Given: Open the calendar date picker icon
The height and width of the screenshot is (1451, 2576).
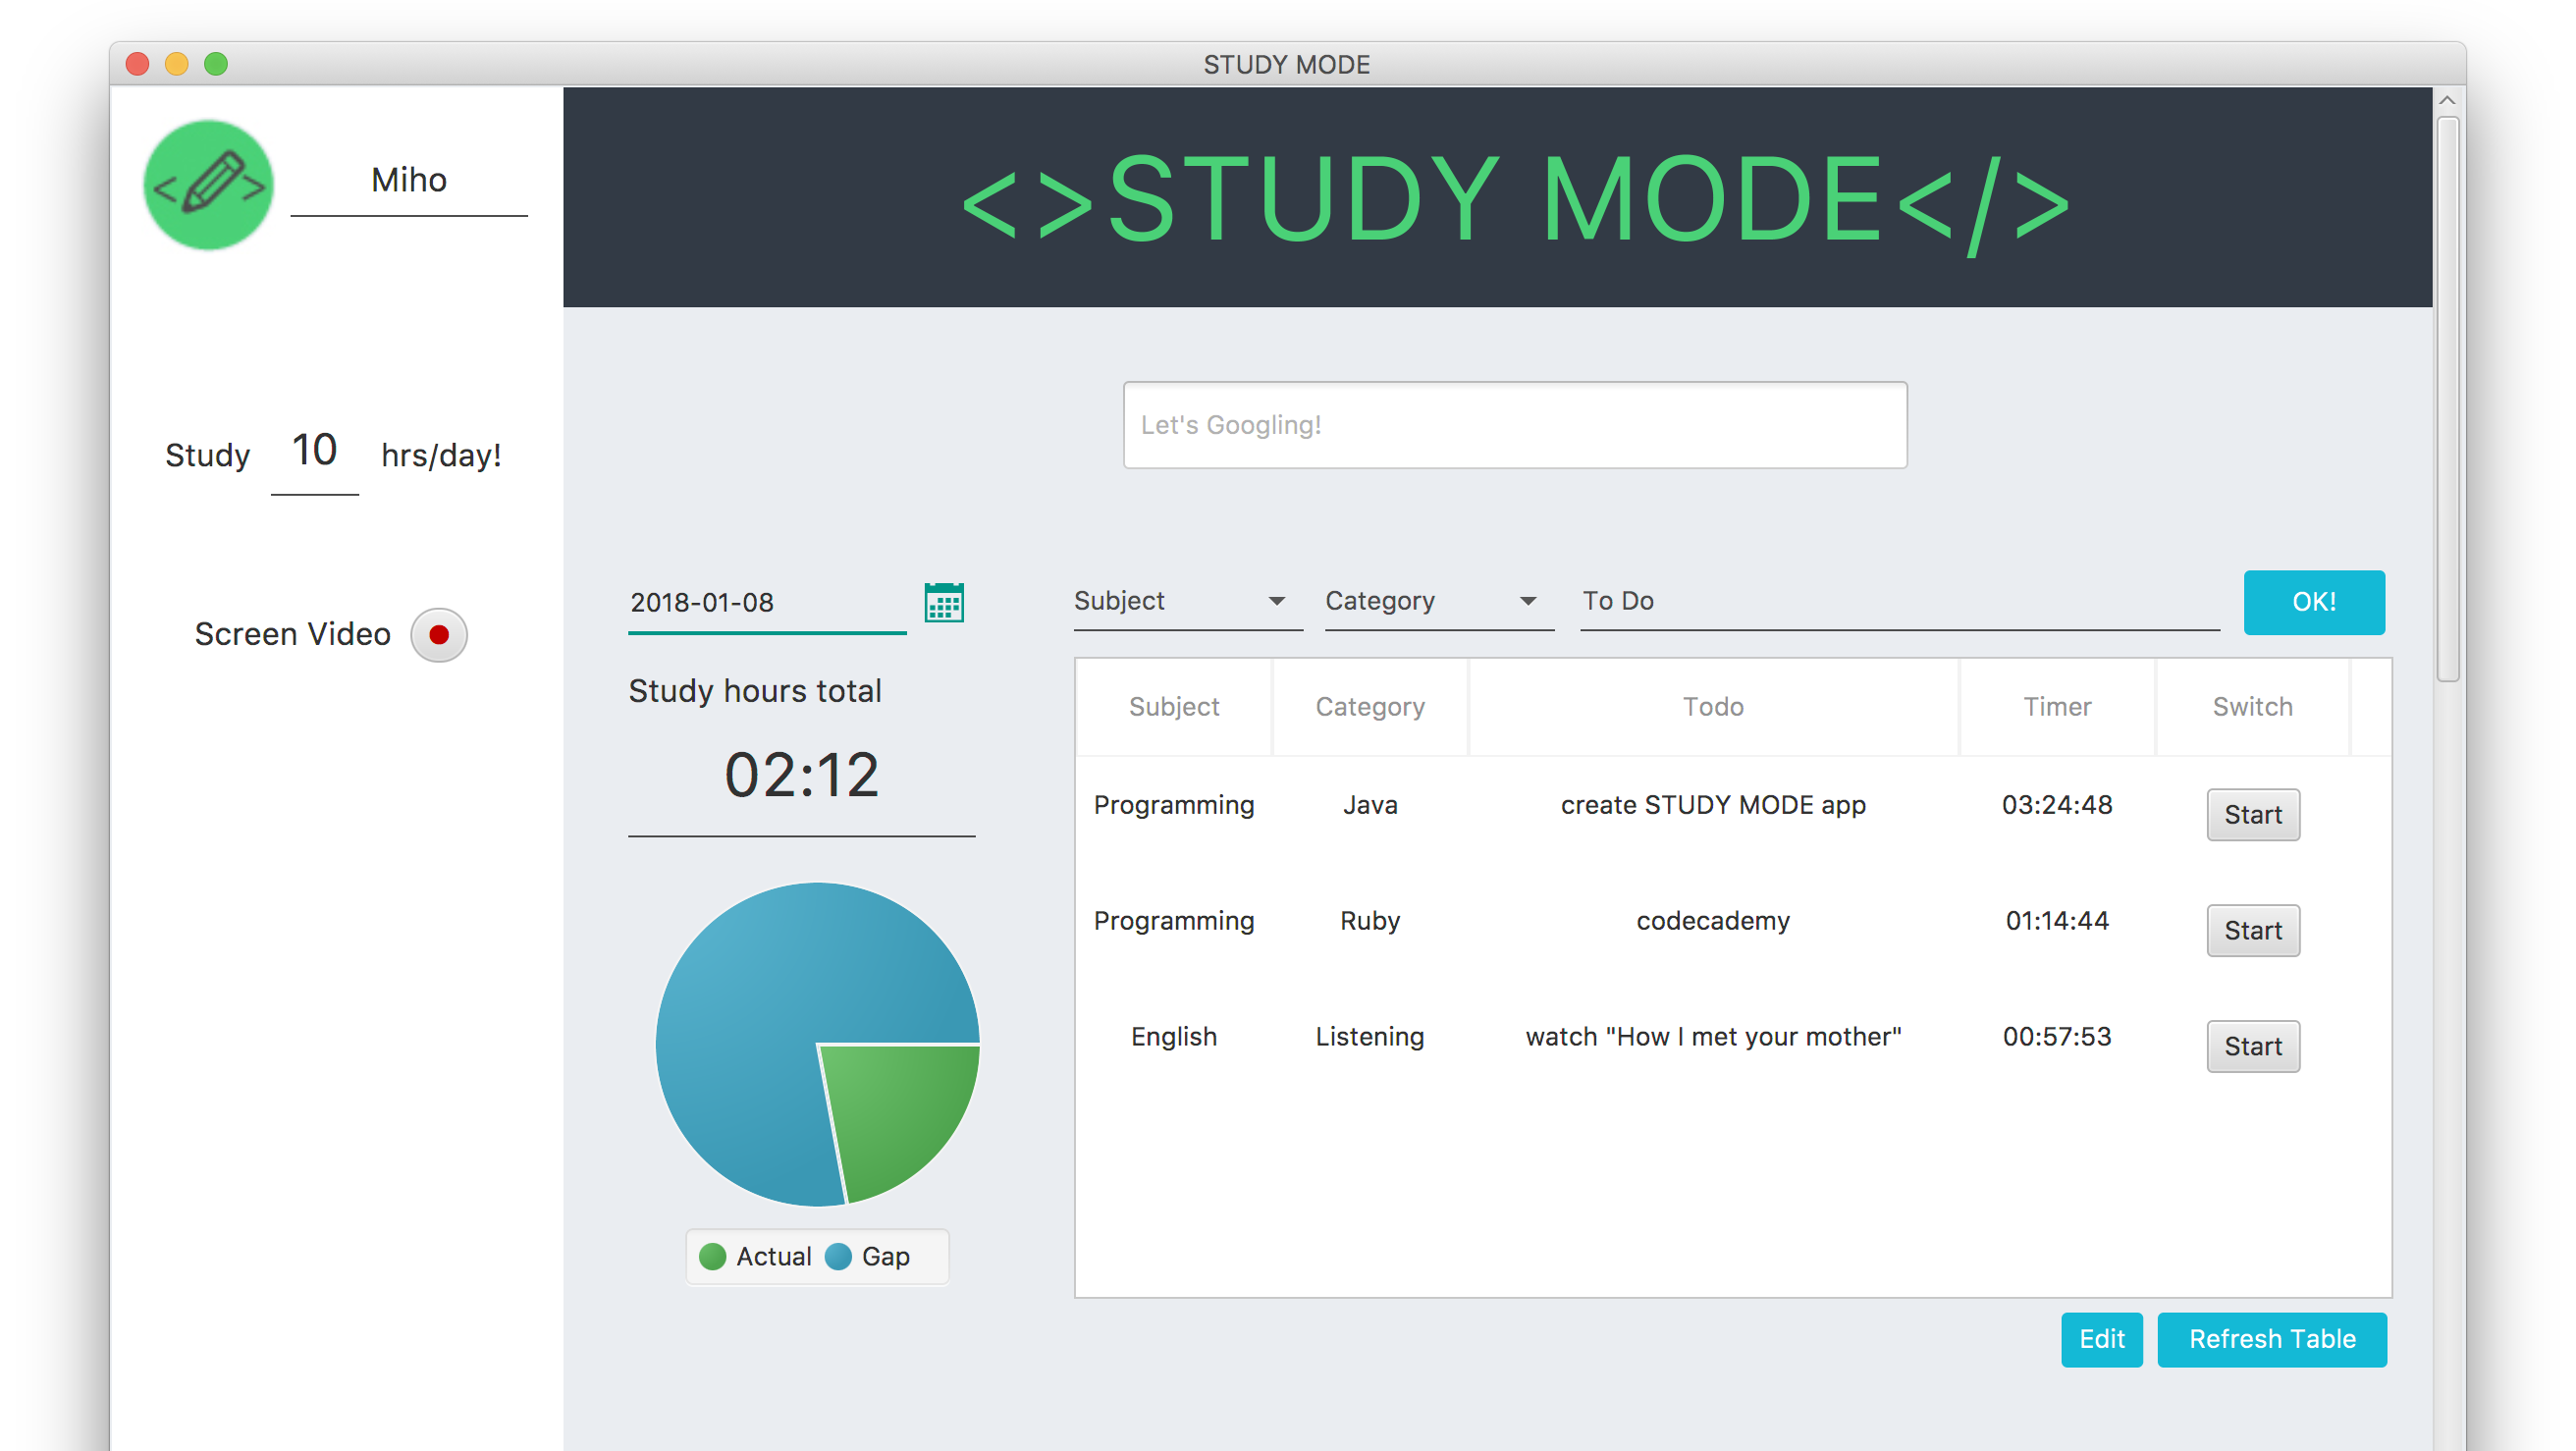Looking at the screenshot, I should [943, 602].
